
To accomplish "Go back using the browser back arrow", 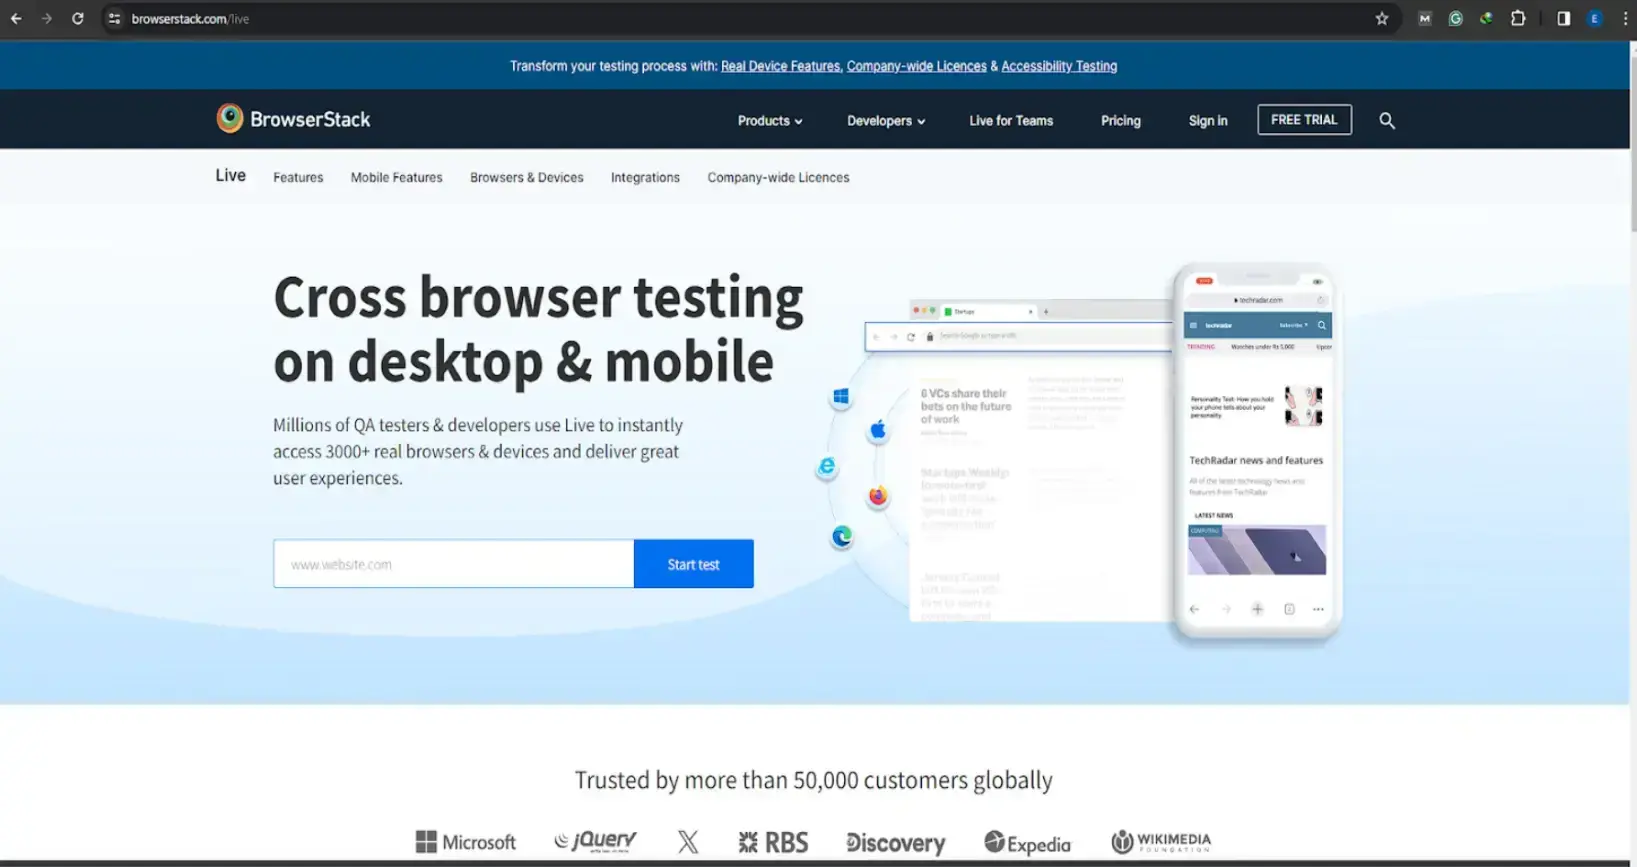I will tap(16, 19).
